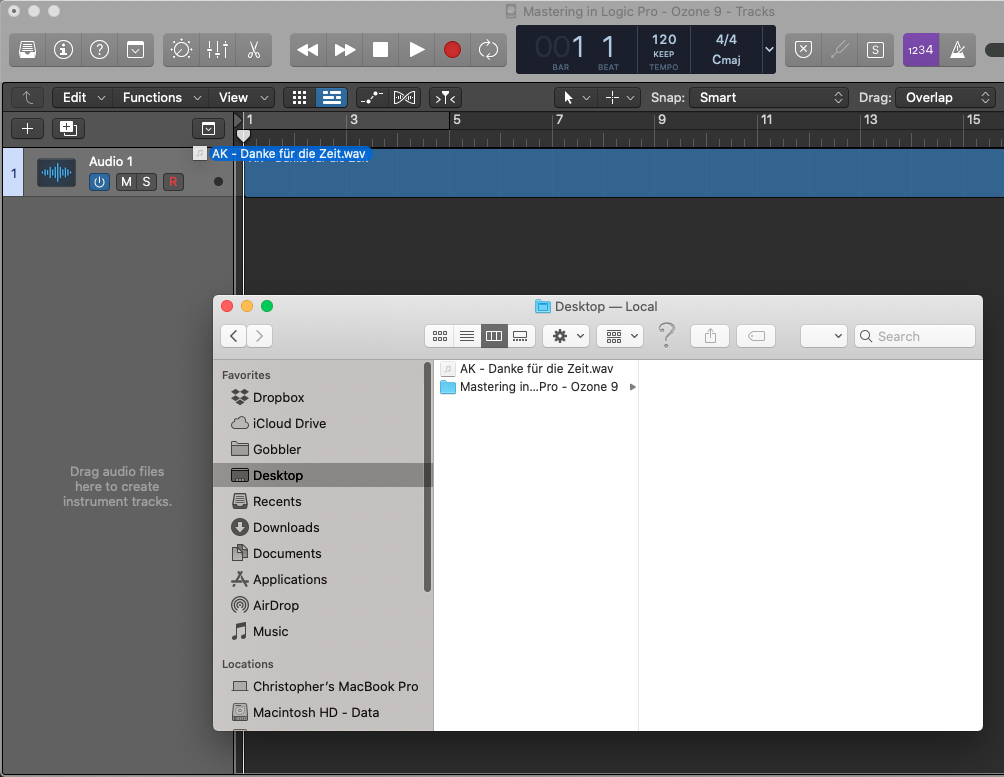Switch Finder to list view
Screen dimensions: 1004x777
coord(467,336)
